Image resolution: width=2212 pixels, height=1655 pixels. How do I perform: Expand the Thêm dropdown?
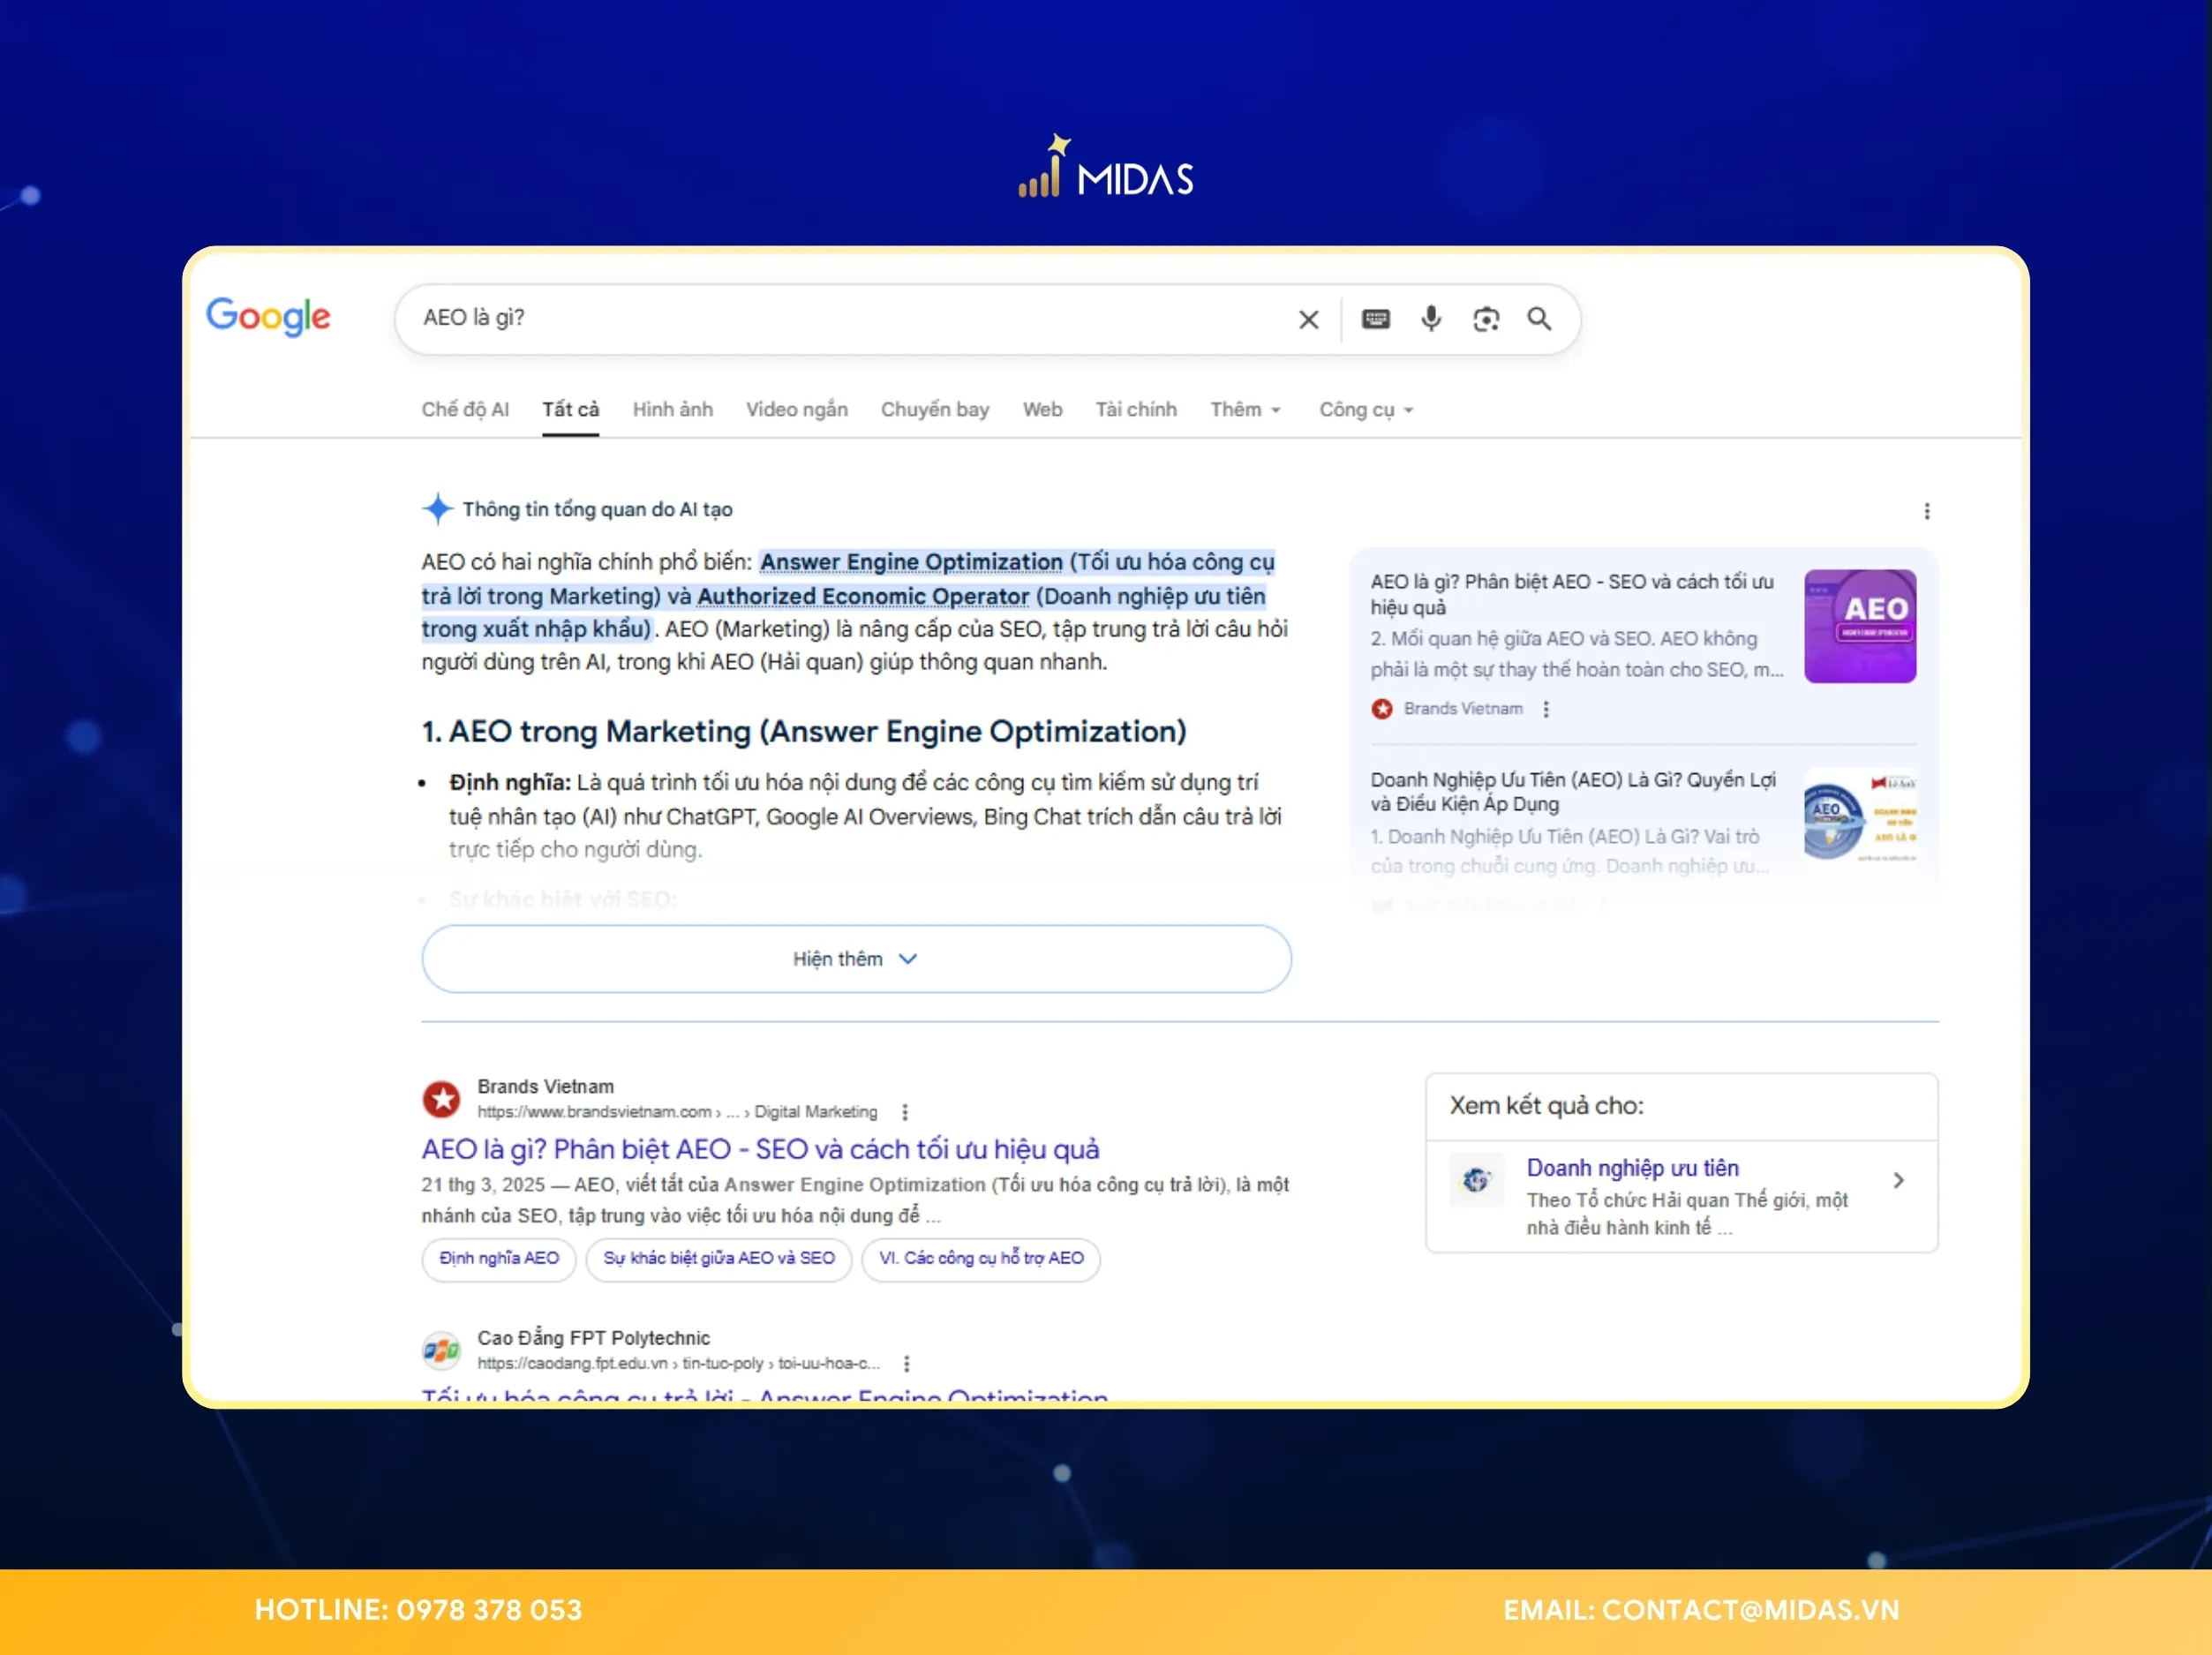tap(1244, 410)
